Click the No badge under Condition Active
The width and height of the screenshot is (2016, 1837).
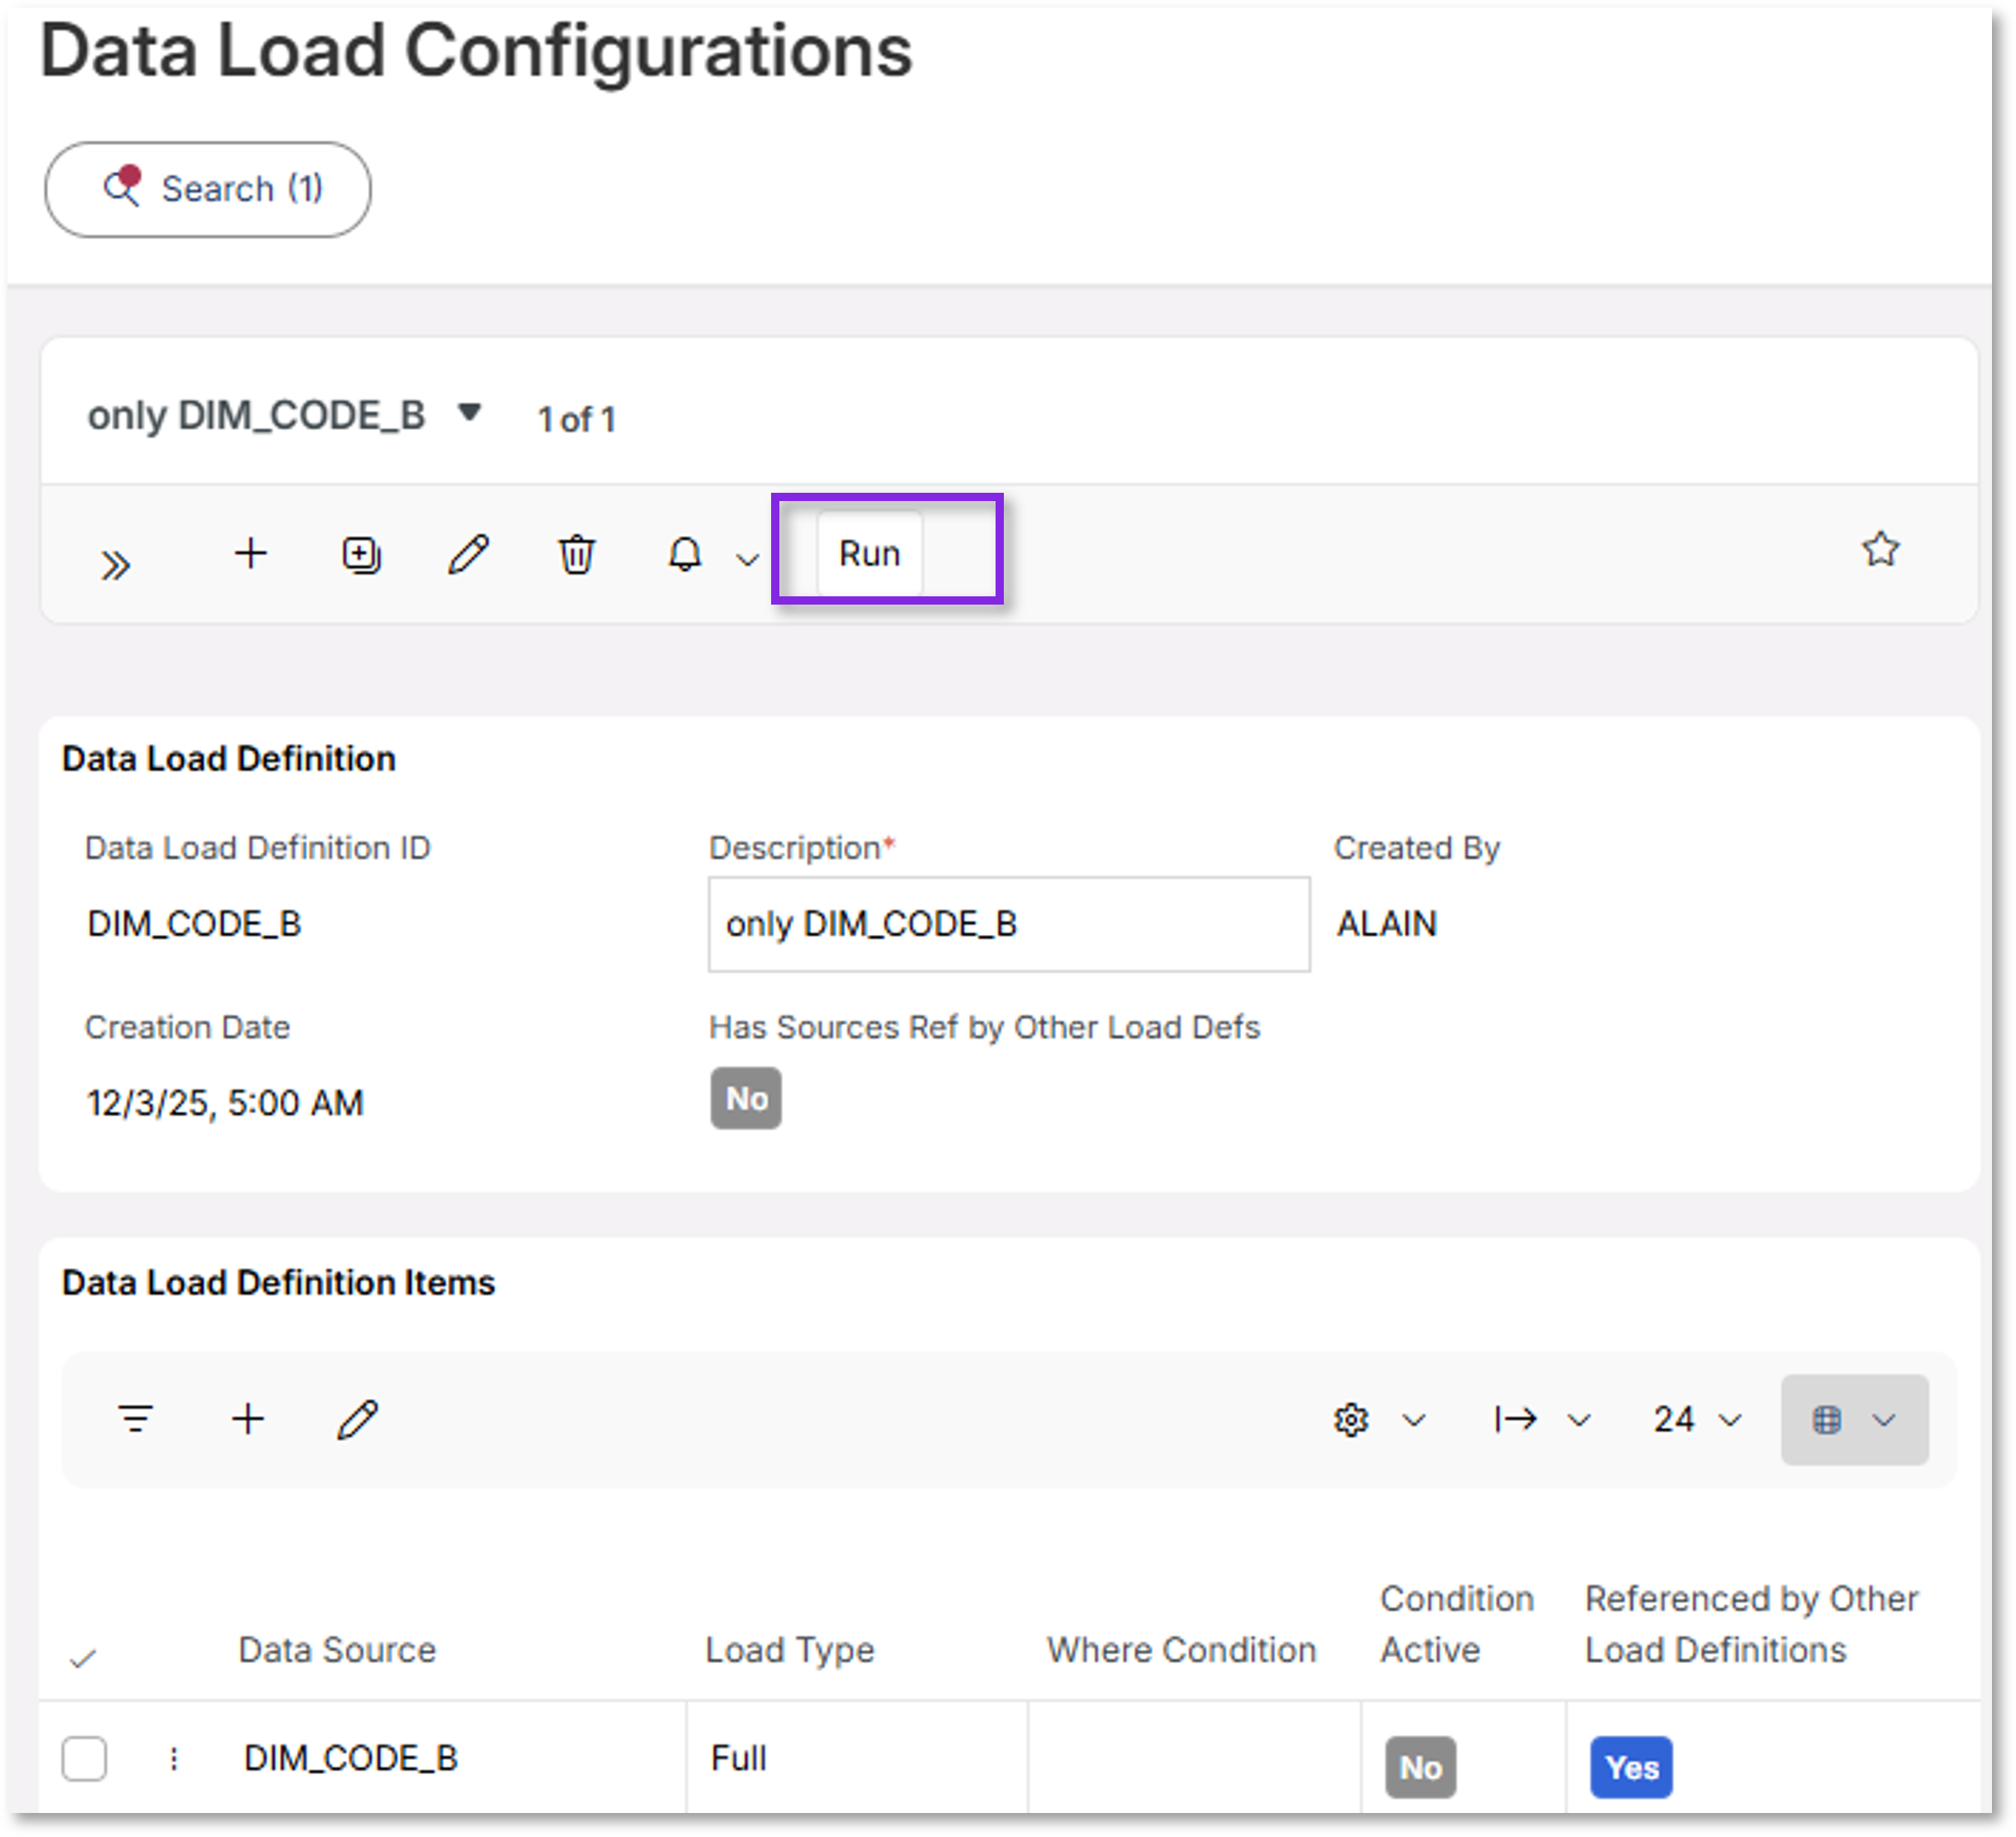tap(1420, 1767)
